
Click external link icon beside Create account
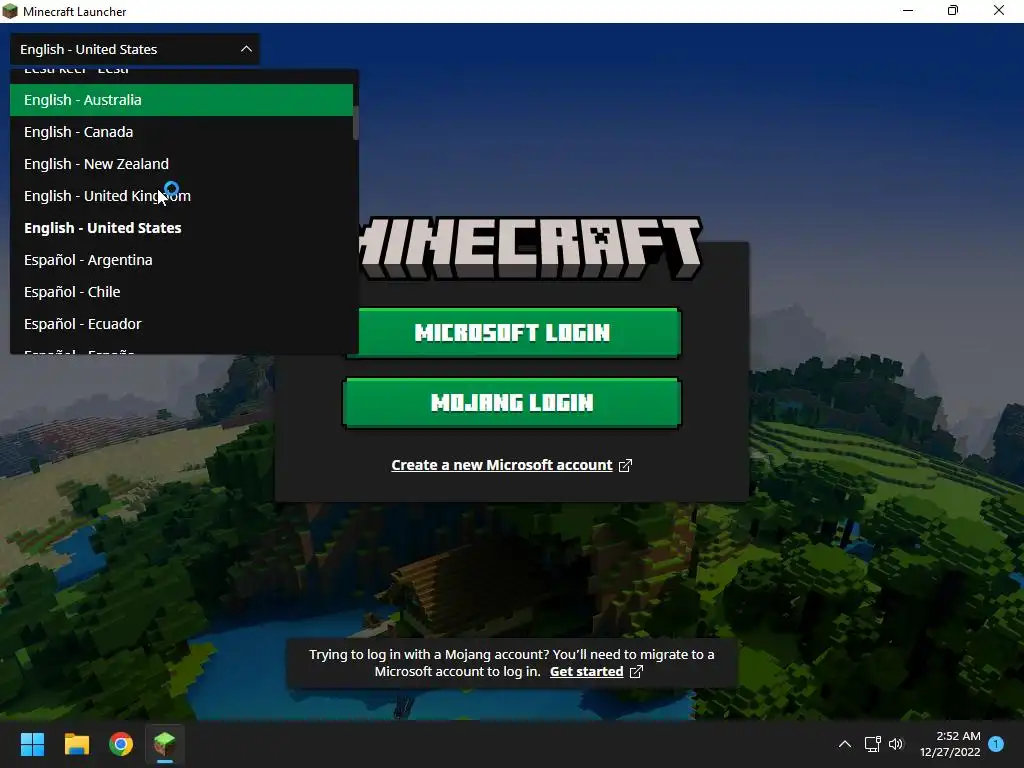625,465
